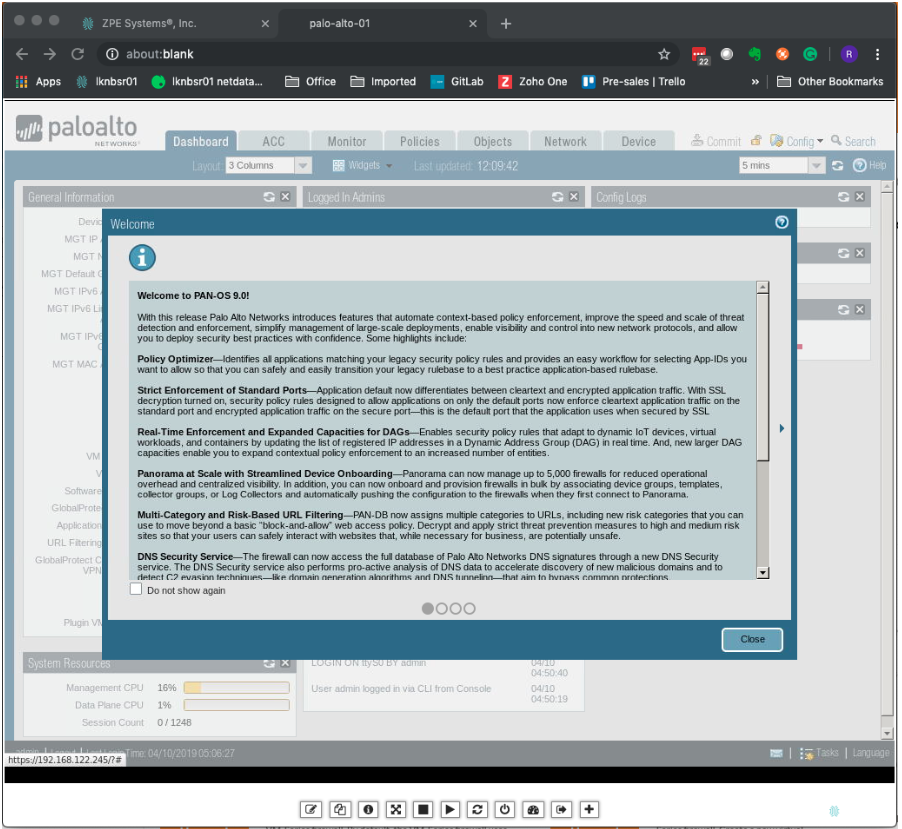Open the dashboard gauge icon in bottom toolbar
The image size is (902, 829).
pos(533,809)
